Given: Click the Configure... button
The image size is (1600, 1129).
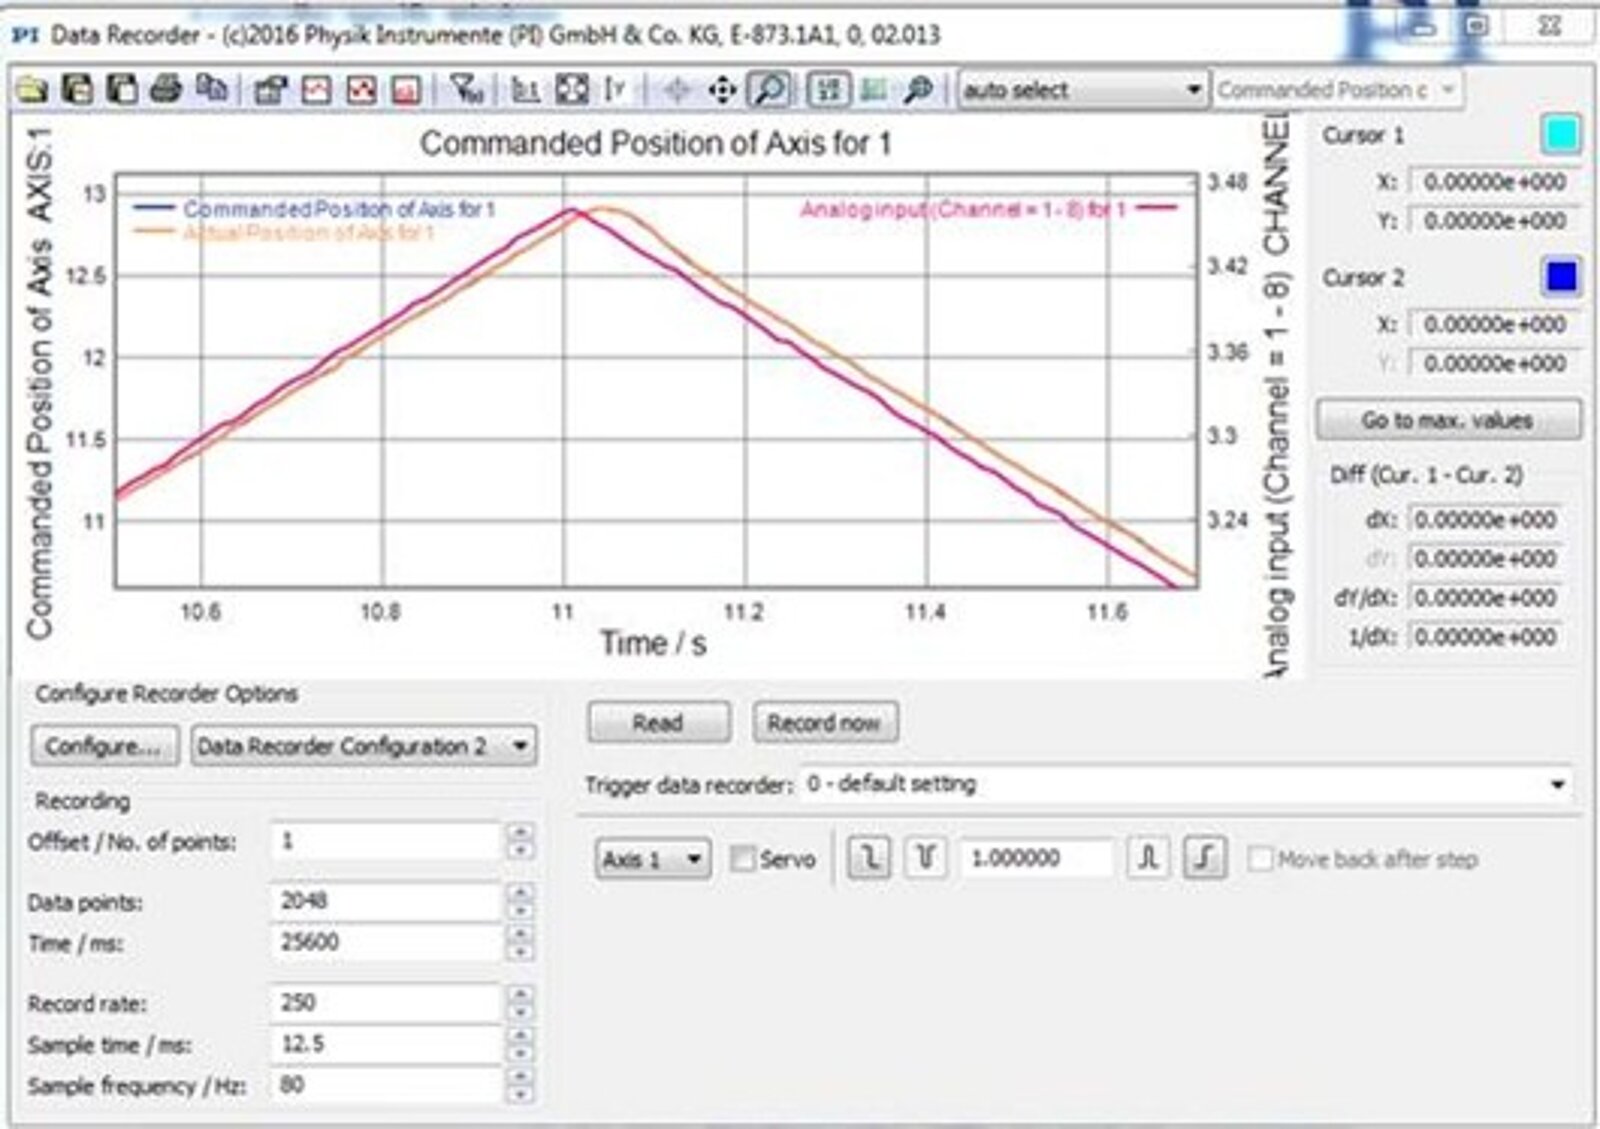Looking at the screenshot, I should (104, 746).
